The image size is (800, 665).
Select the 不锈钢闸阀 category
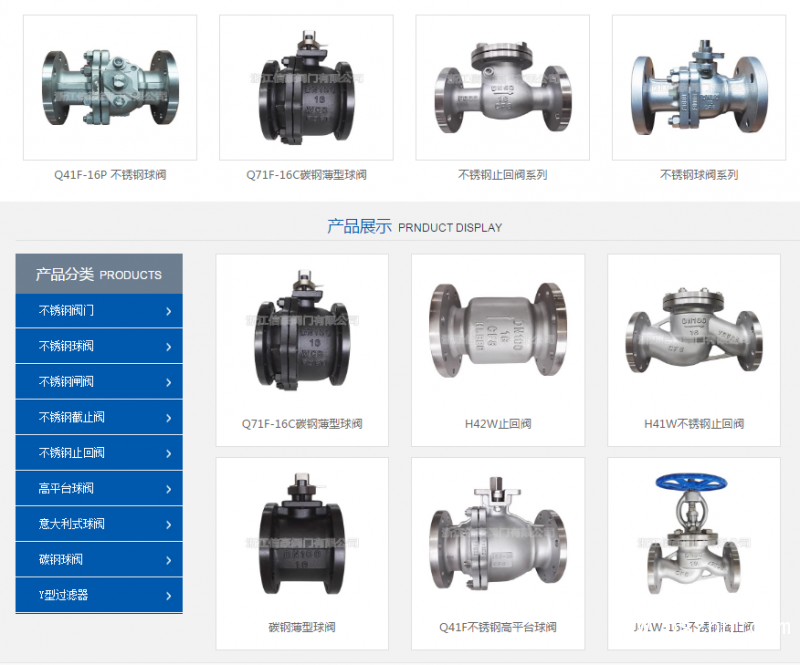point(66,382)
